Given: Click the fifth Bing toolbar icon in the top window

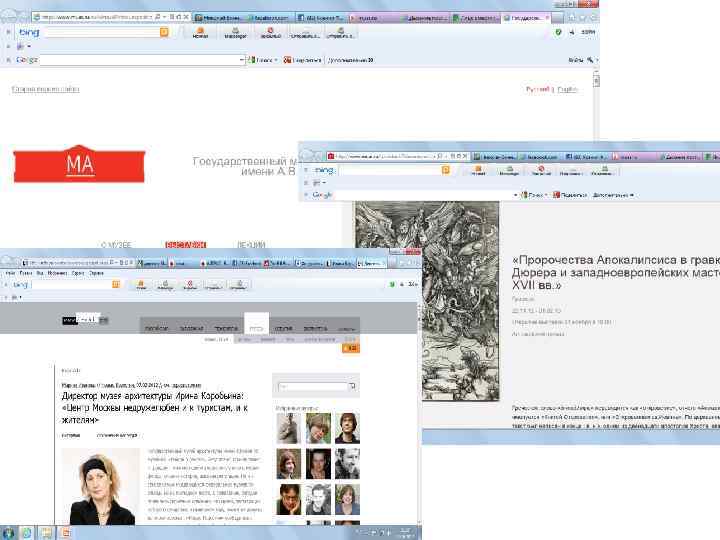Looking at the screenshot, I should (341, 32).
